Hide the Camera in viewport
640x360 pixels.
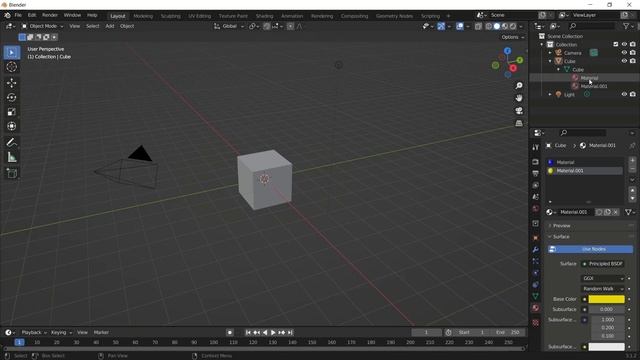(624, 53)
